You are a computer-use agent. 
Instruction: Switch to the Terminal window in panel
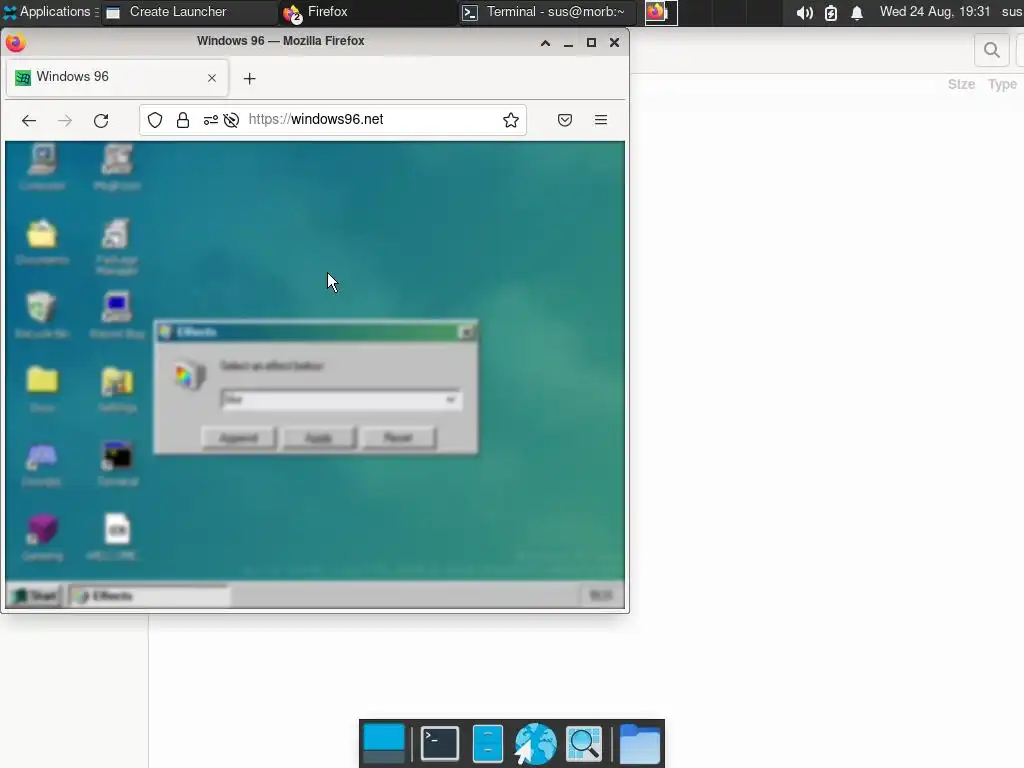(x=546, y=12)
